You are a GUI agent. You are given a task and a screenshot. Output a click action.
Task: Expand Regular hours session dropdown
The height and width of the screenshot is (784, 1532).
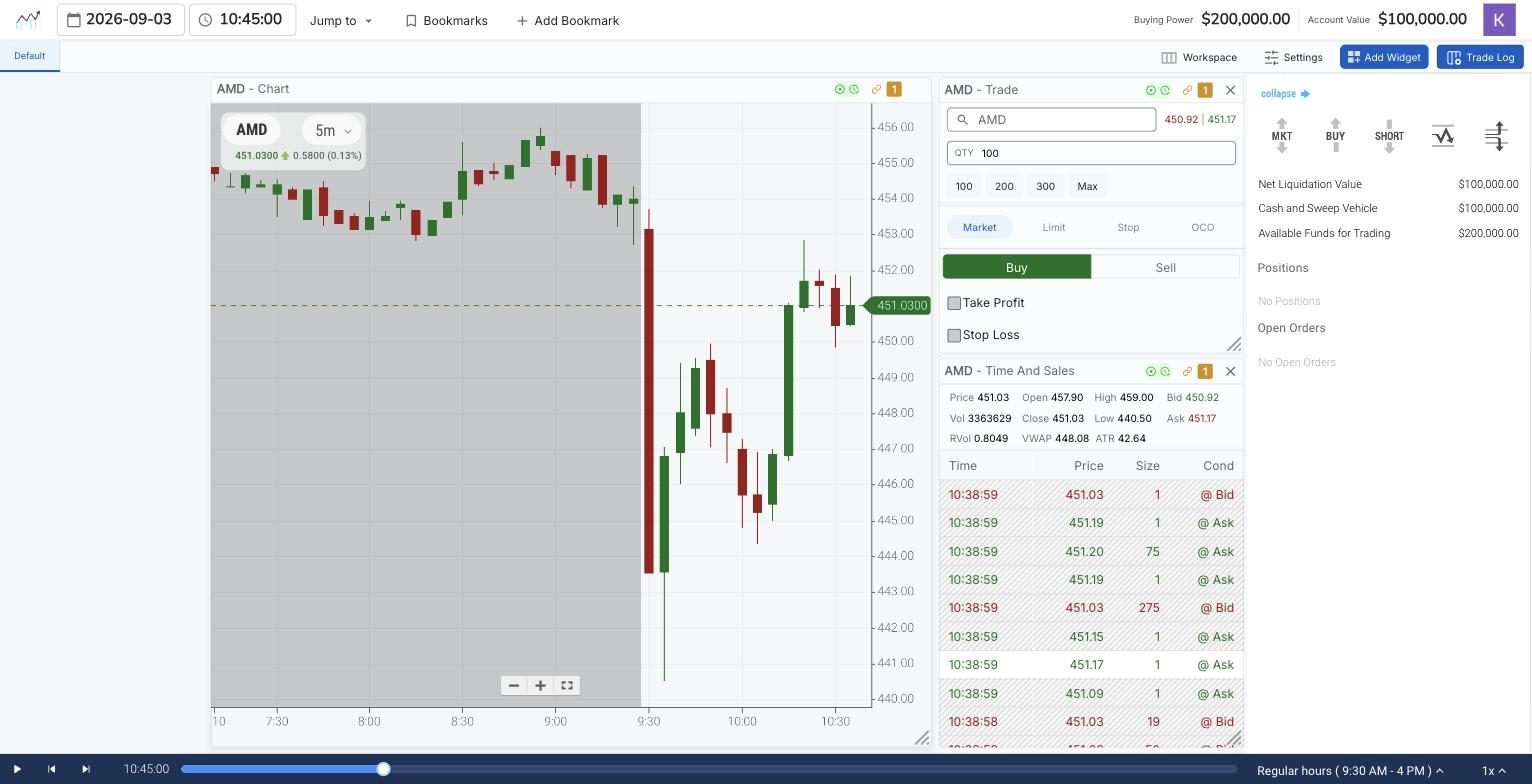click(1350, 770)
